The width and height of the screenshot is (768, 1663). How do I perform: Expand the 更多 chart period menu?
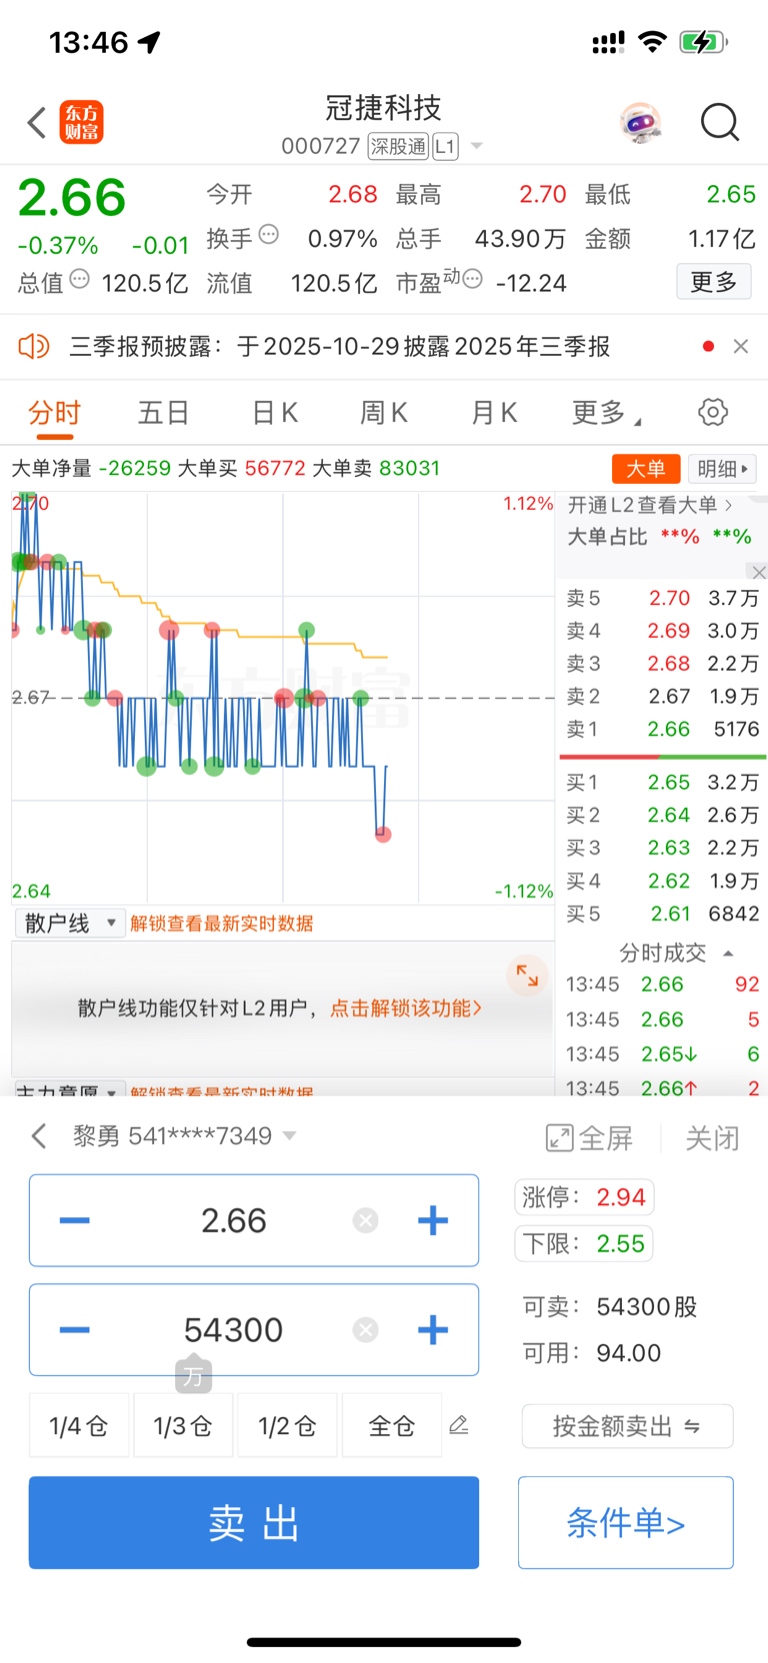pos(605,412)
